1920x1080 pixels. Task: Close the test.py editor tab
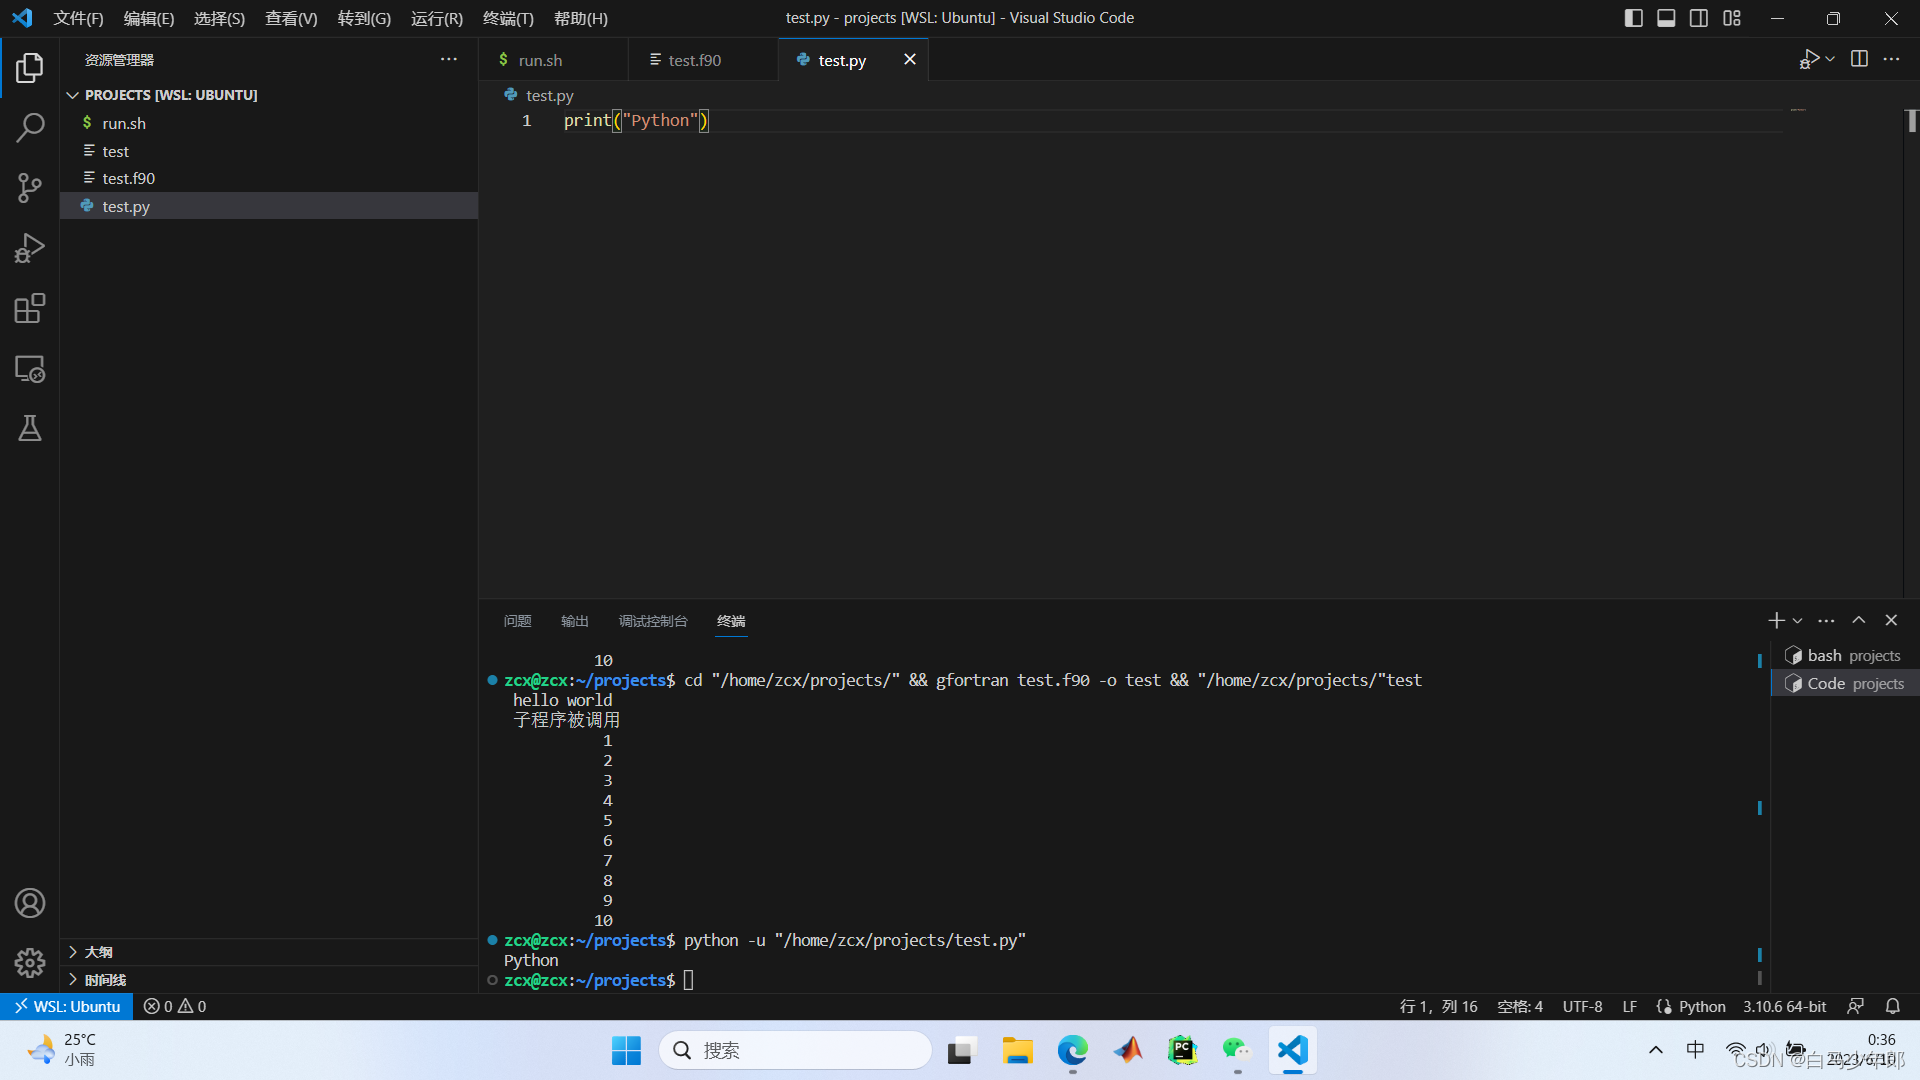910,60
